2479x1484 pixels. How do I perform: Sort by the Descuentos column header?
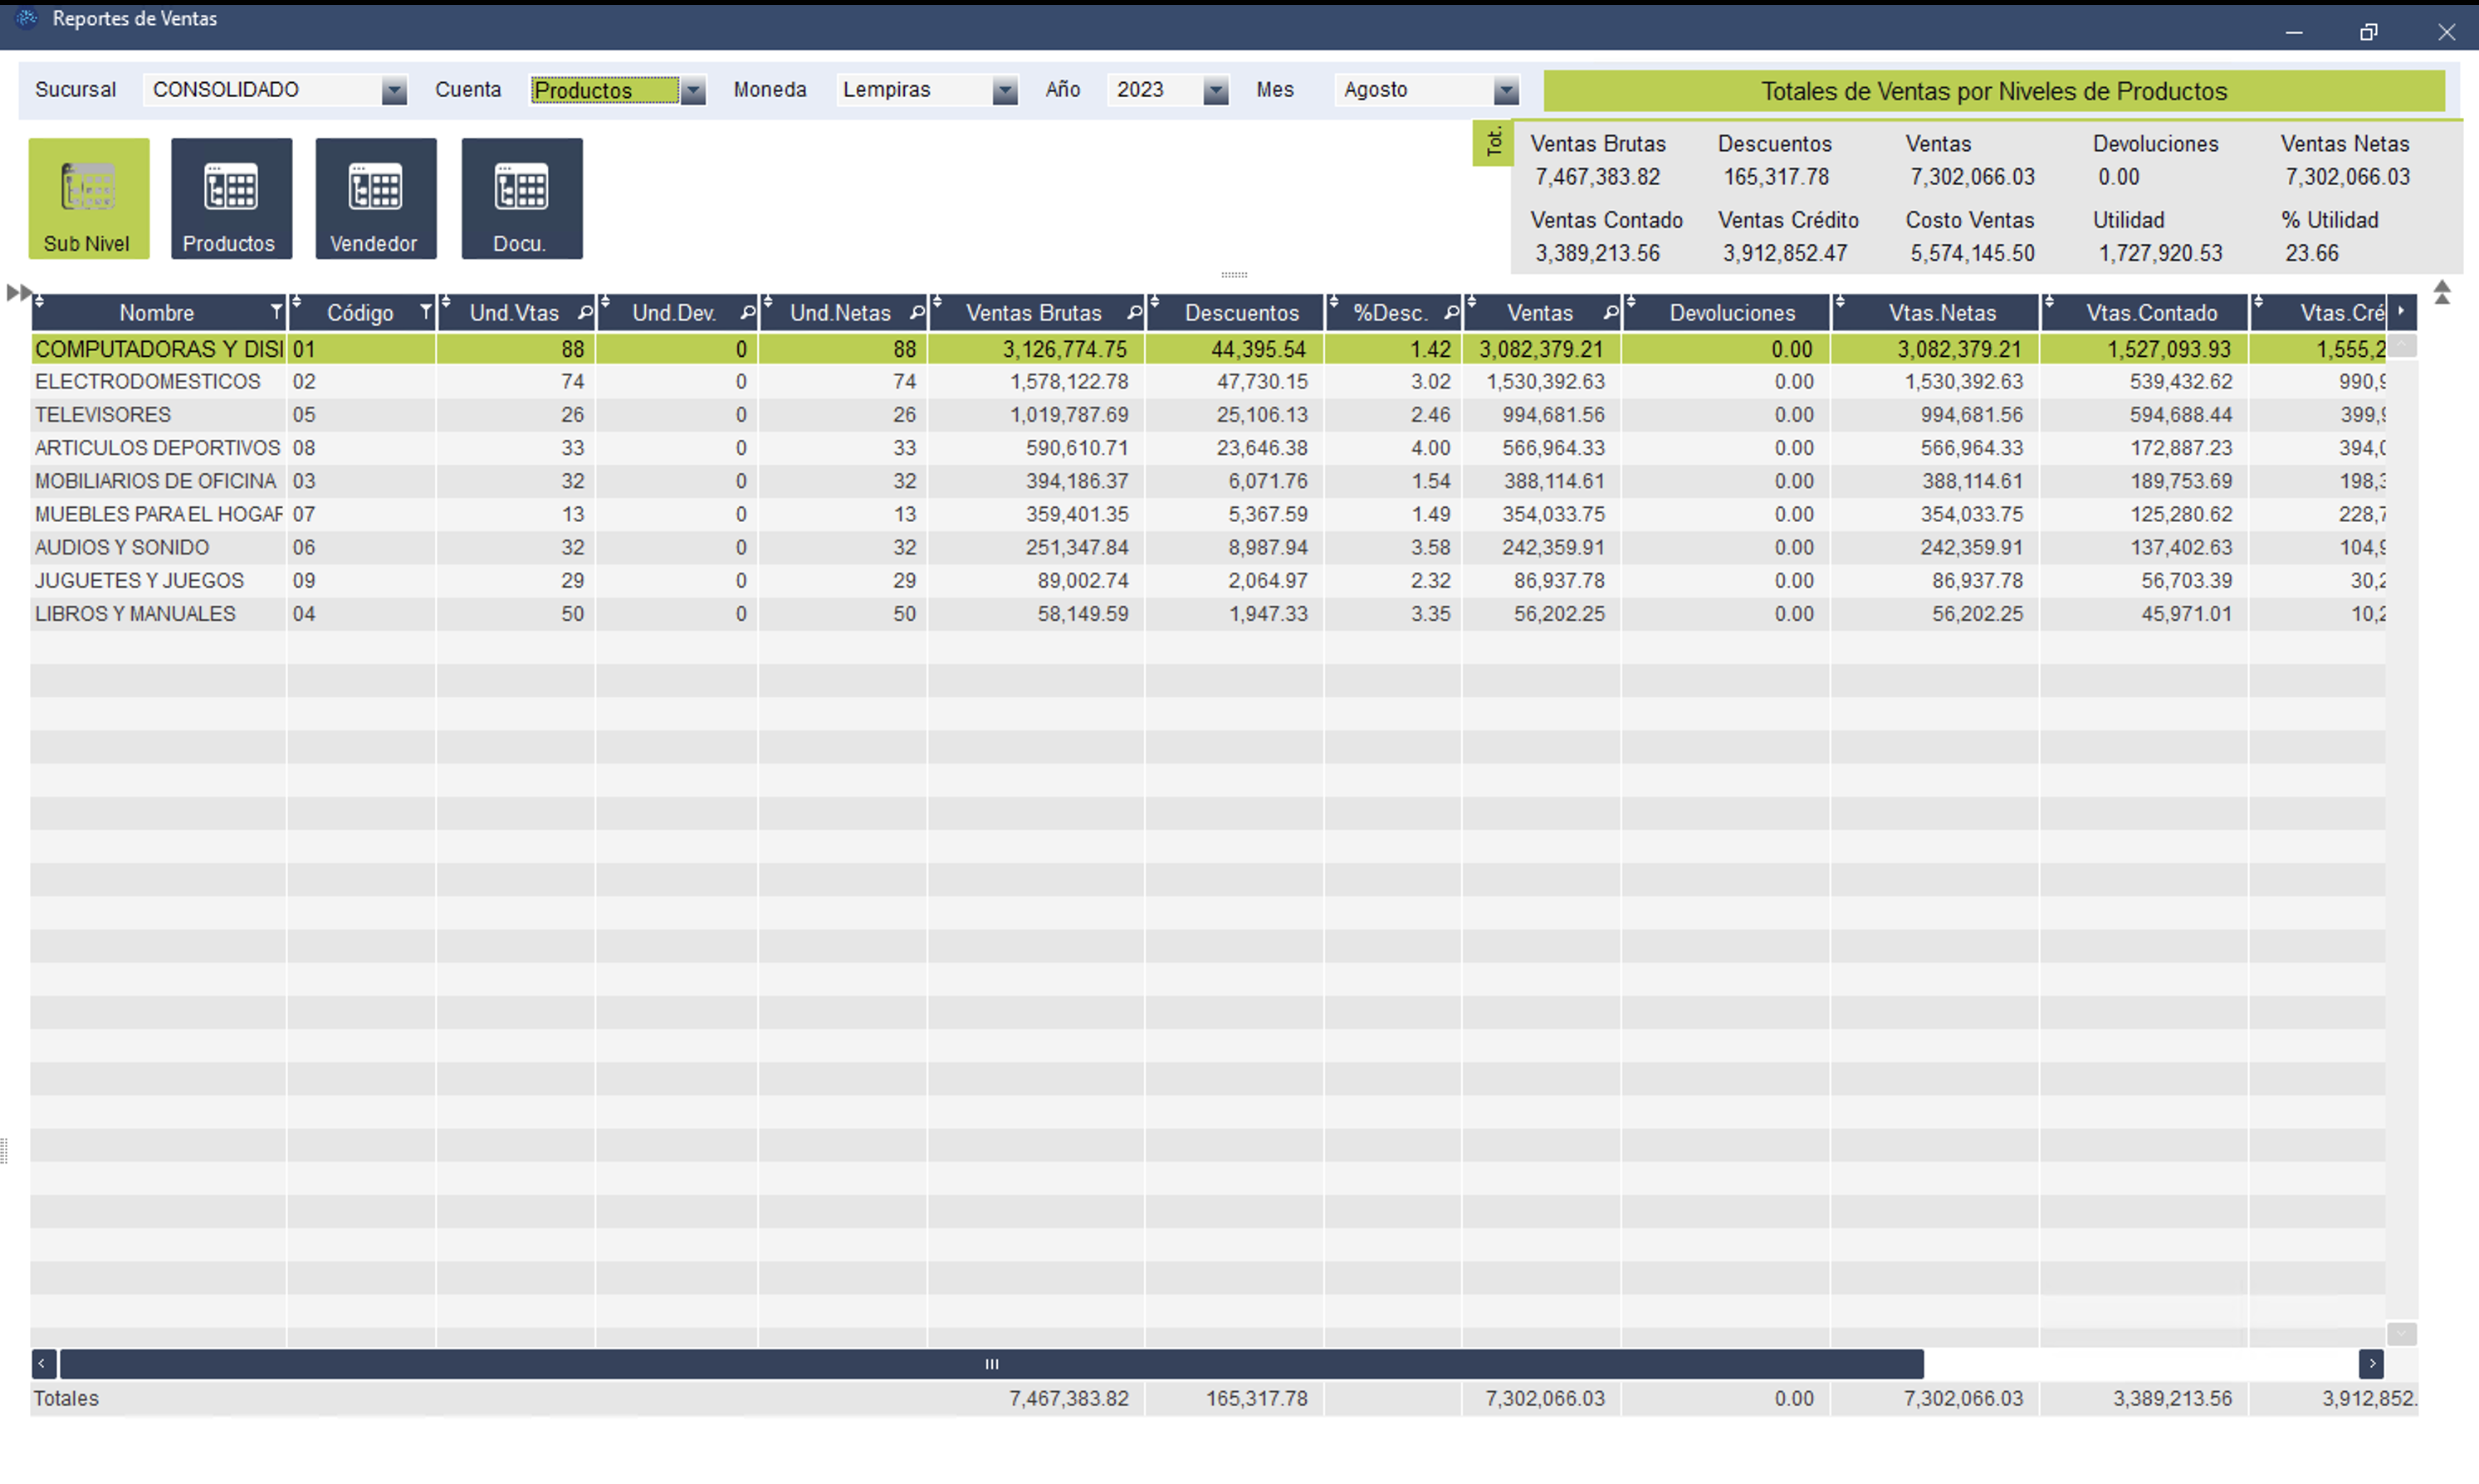pyautogui.click(x=1236, y=312)
